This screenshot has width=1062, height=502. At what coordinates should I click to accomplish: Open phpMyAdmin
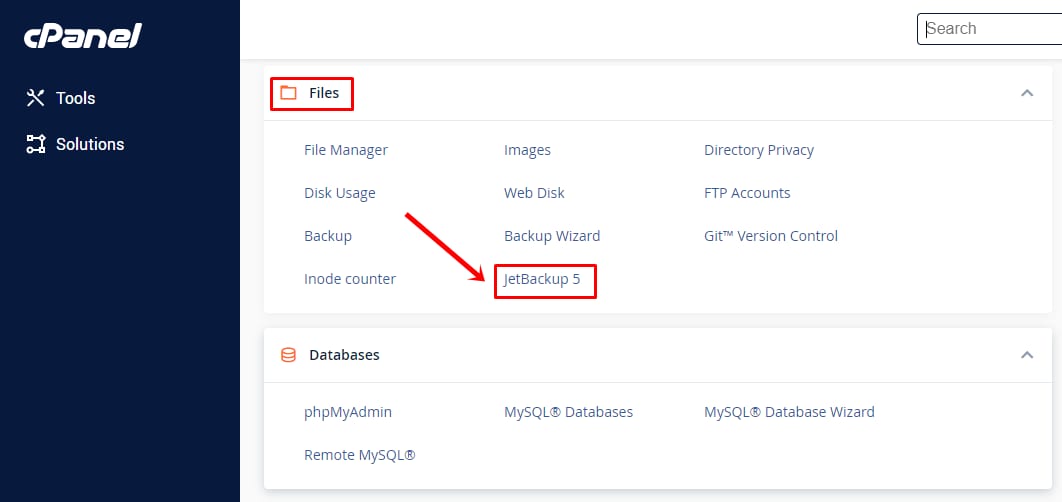tap(347, 412)
